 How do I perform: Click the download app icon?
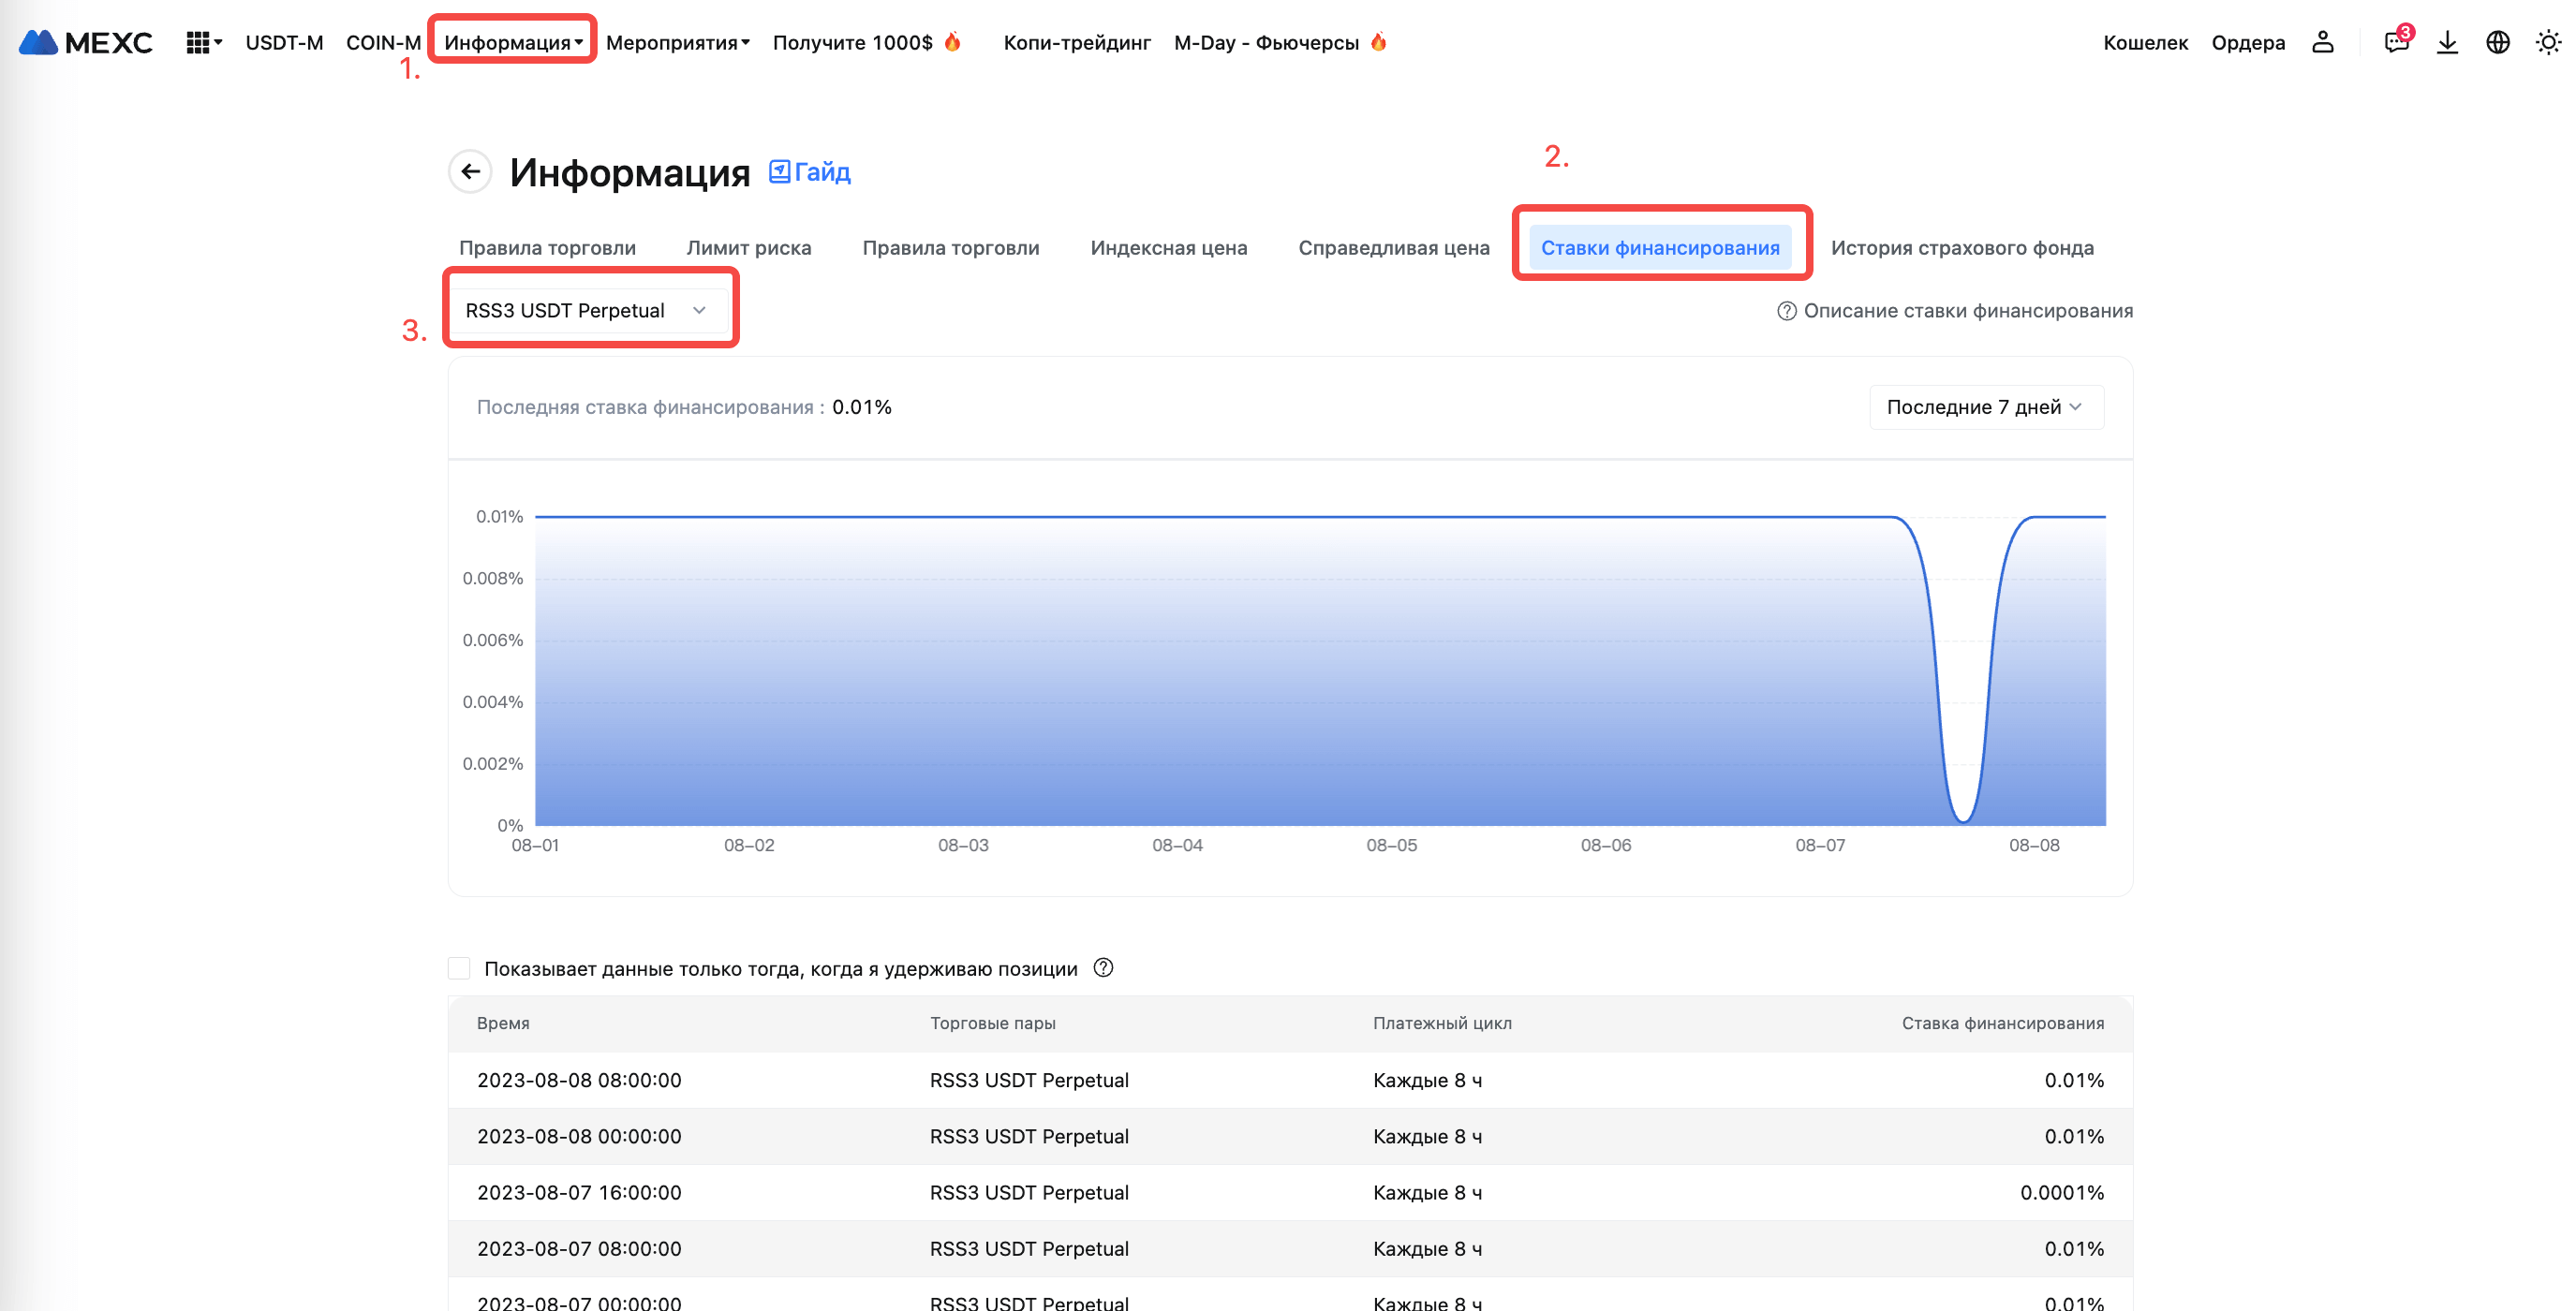click(2446, 42)
